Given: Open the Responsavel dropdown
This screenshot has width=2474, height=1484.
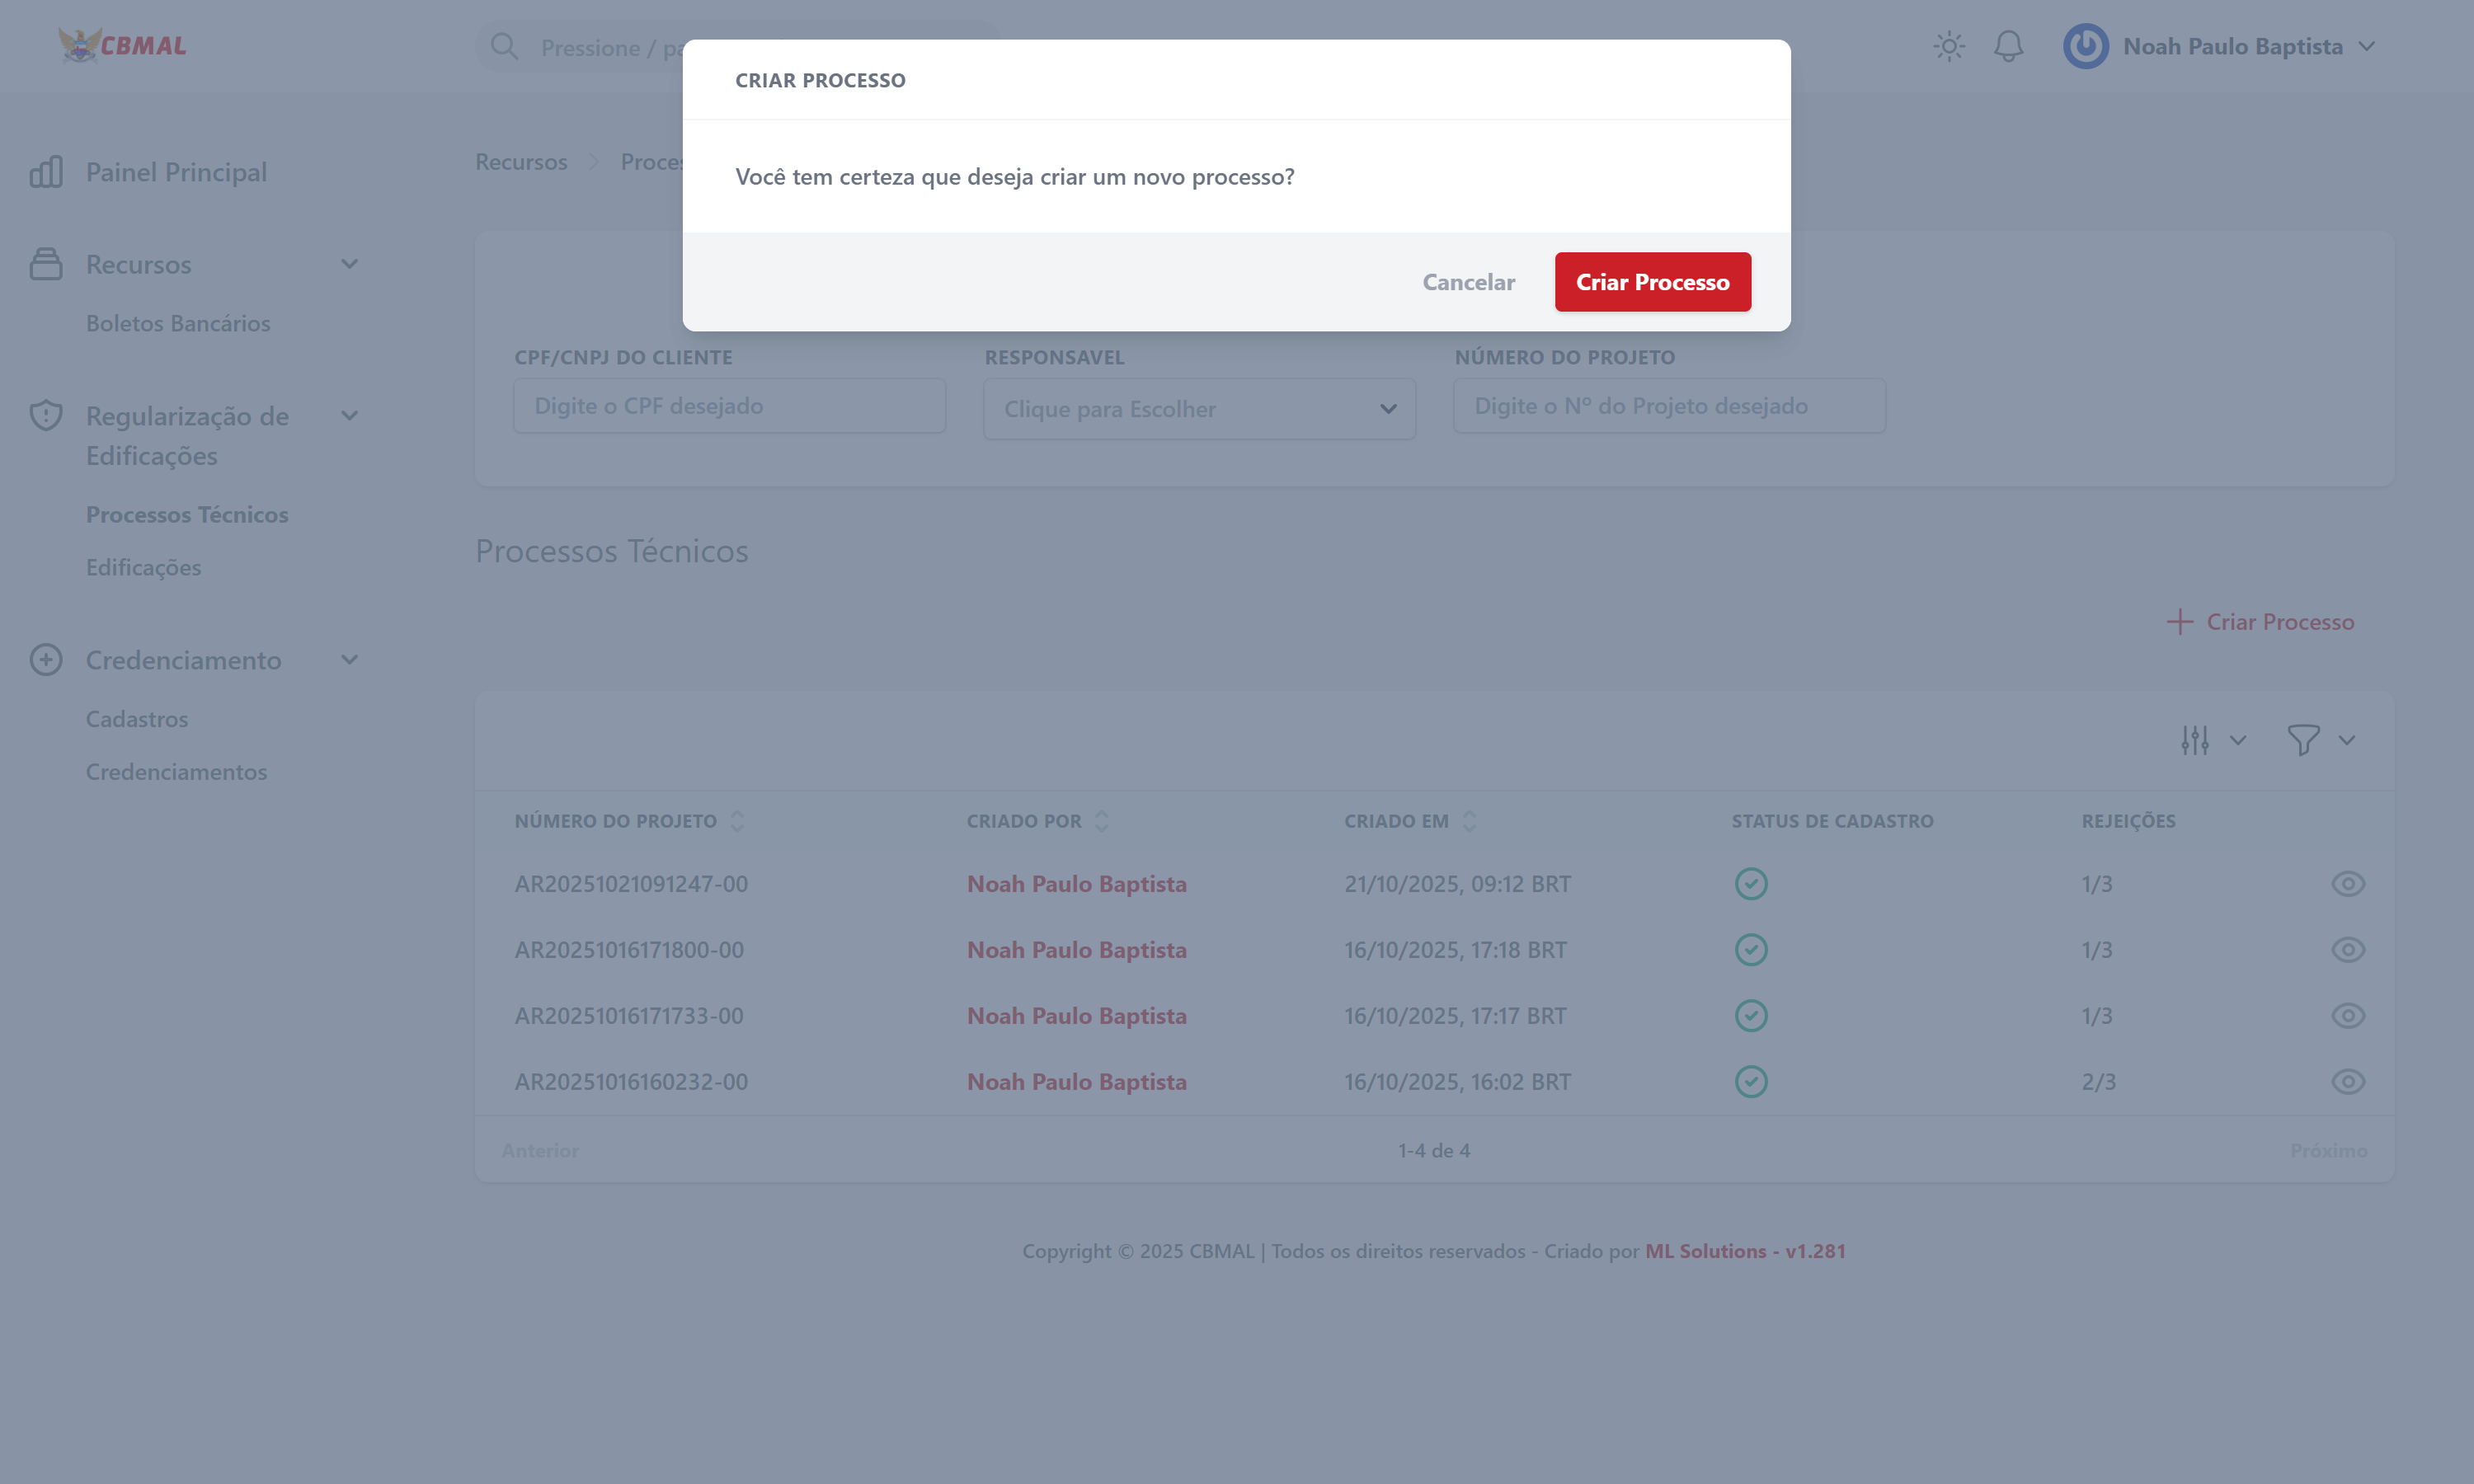Looking at the screenshot, I should click(1199, 409).
